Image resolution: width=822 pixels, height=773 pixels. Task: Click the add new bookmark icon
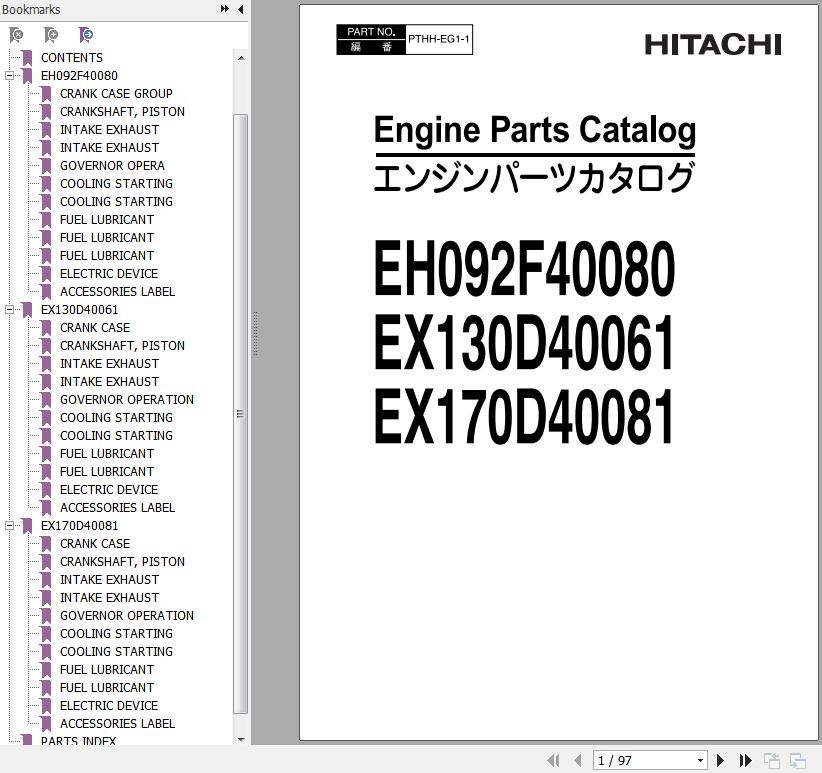(51, 35)
